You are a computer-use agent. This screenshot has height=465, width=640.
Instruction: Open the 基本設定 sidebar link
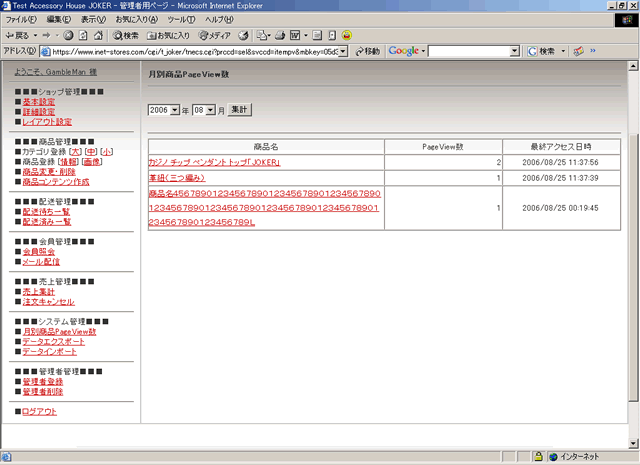tap(38, 102)
